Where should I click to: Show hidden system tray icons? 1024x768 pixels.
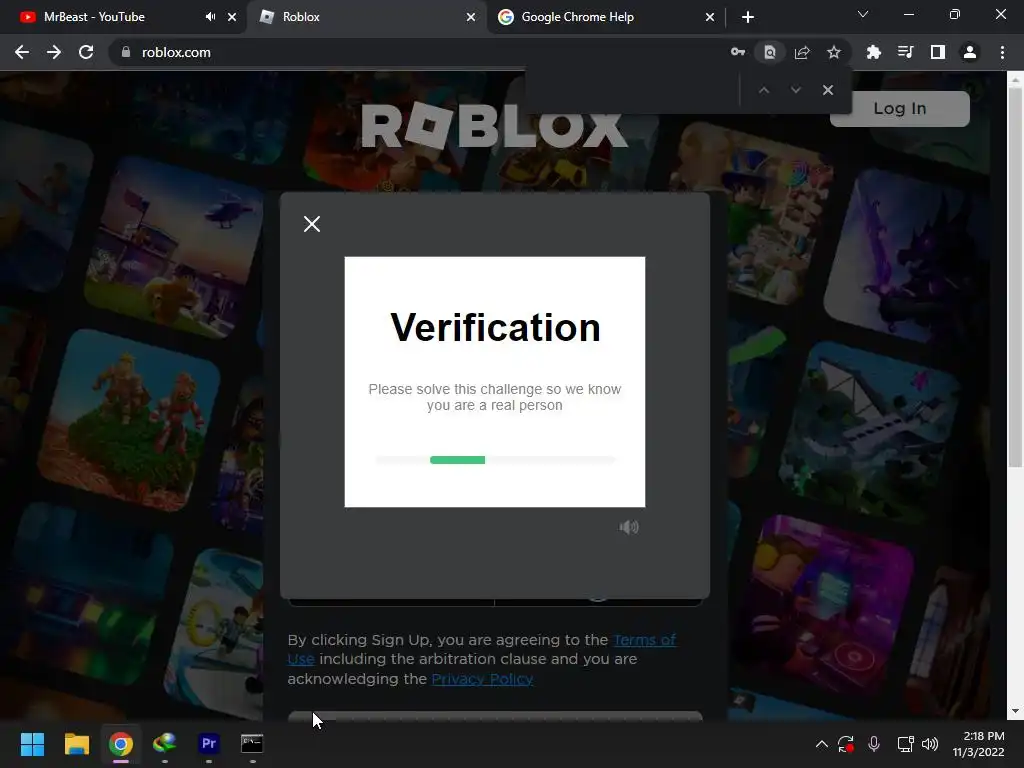(822, 744)
